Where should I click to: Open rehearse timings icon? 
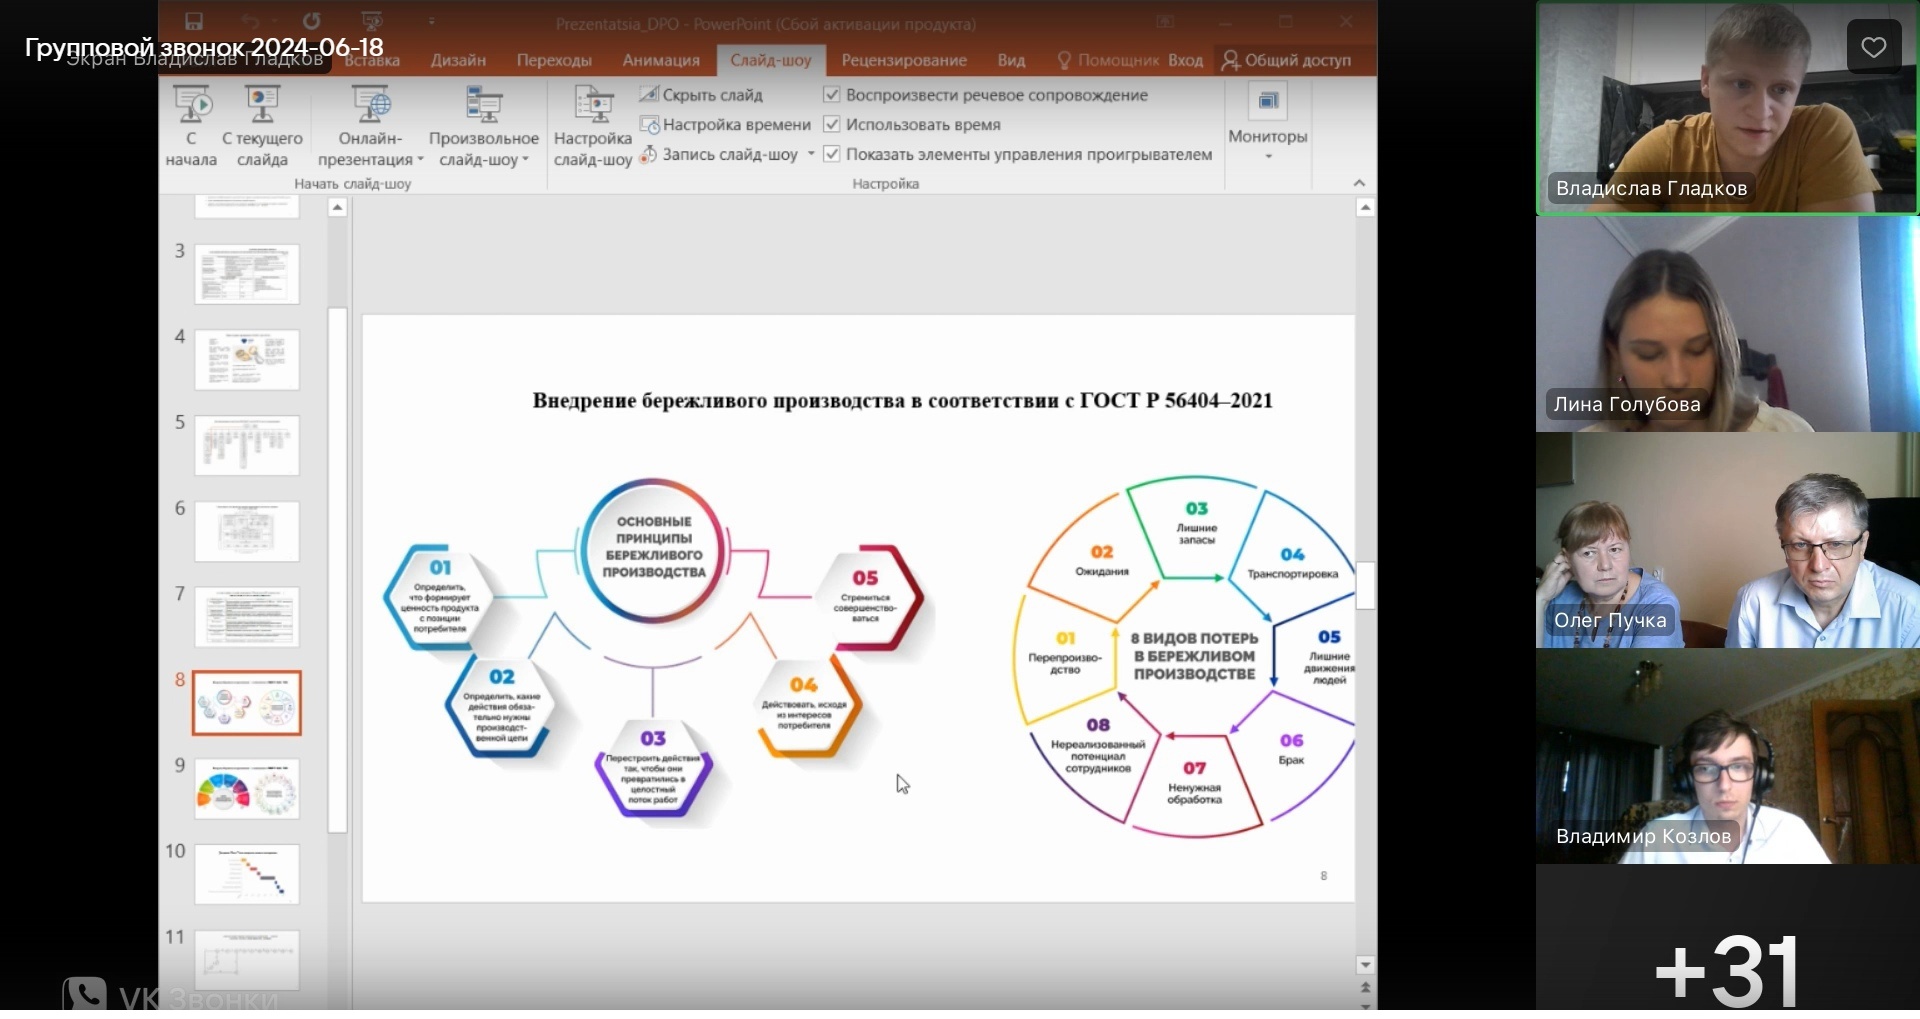click(649, 125)
